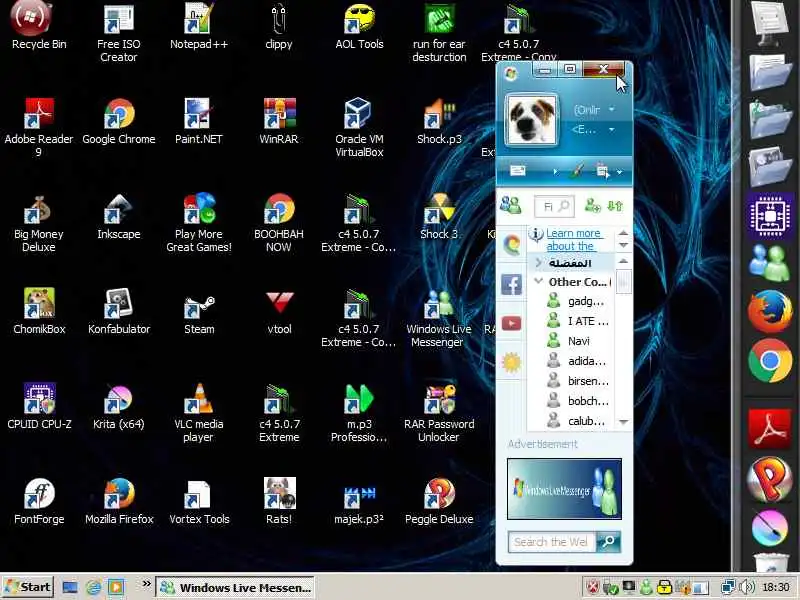The height and width of the screenshot is (600, 800).
Task: Click the contact list sort-arrows icon
Action: (x=615, y=206)
